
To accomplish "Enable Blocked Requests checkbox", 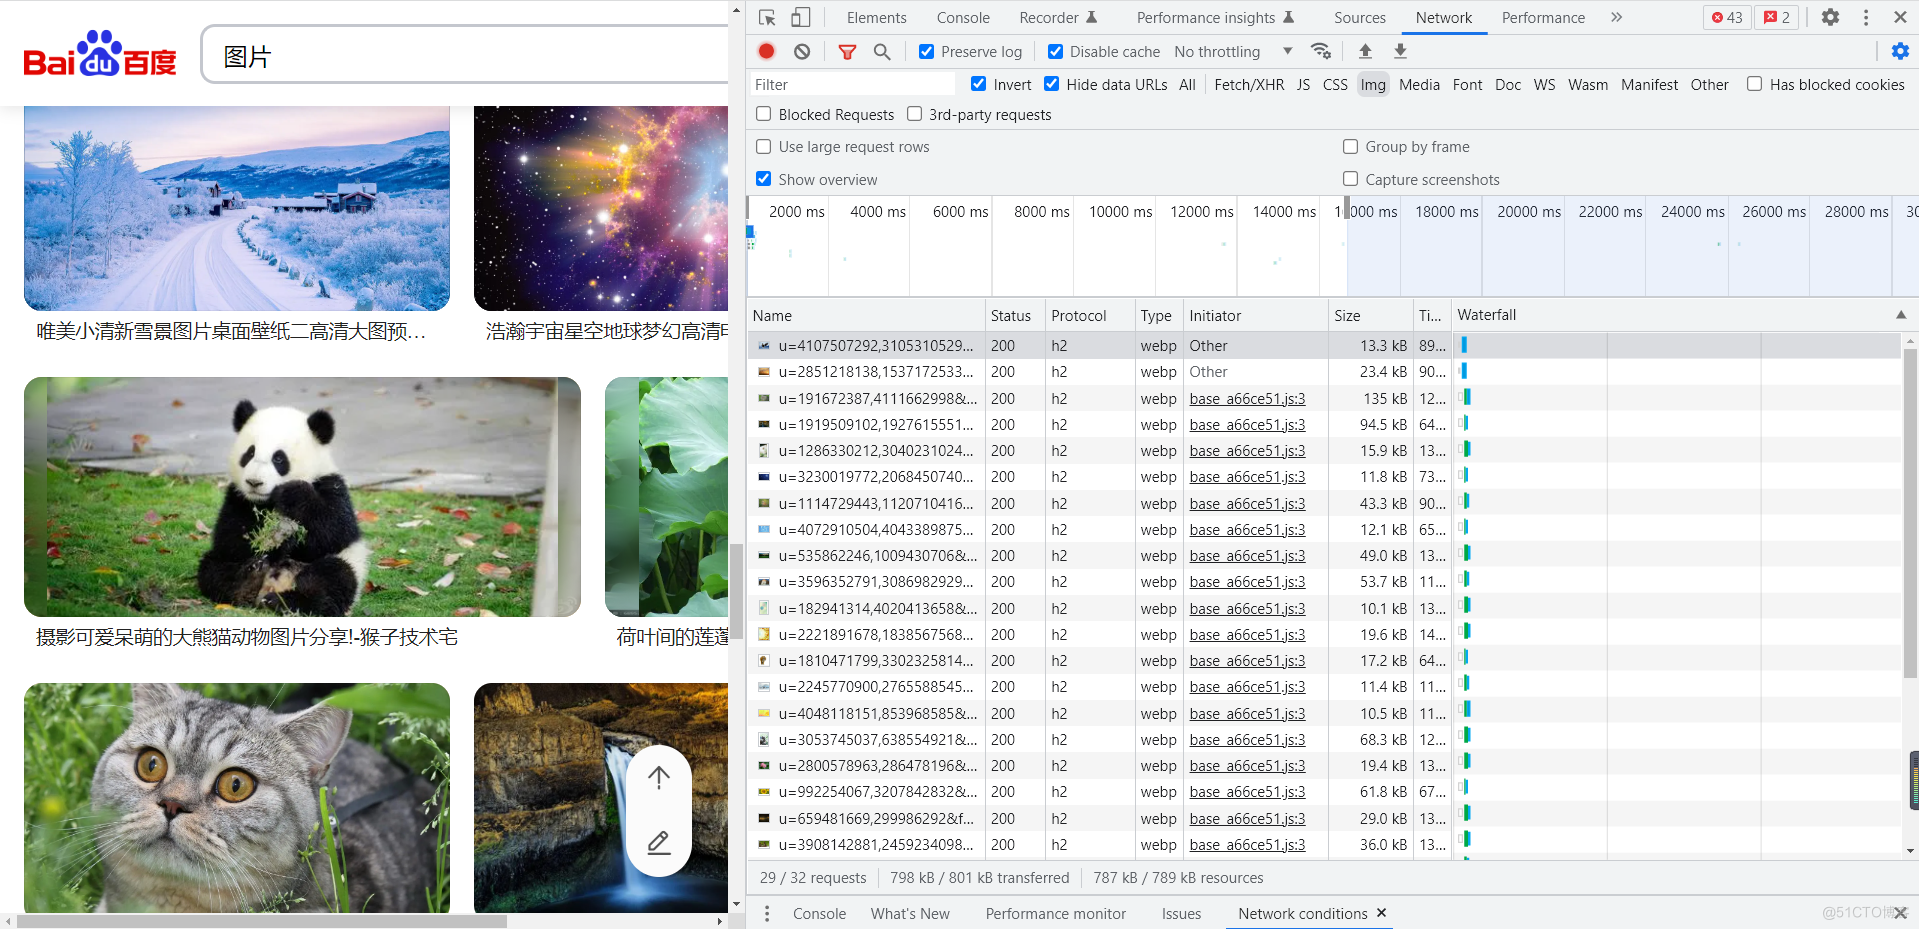I will pyautogui.click(x=763, y=114).
